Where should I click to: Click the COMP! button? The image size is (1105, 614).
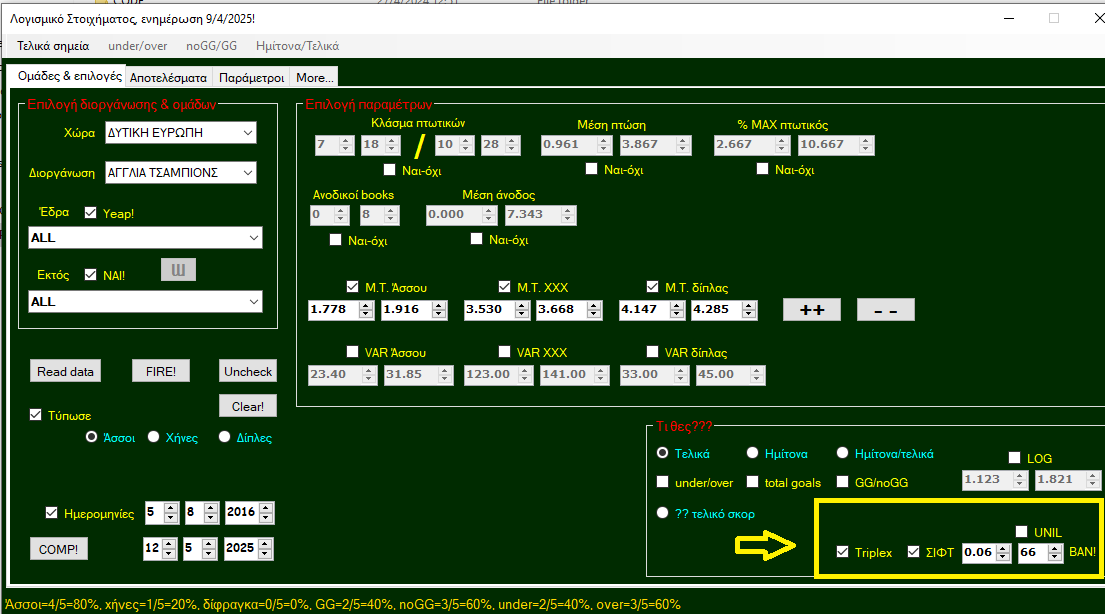[58, 549]
